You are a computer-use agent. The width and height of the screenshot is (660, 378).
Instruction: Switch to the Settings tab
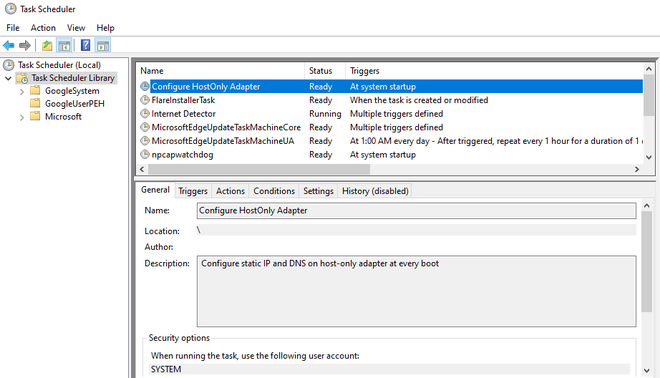coord(318,191)
